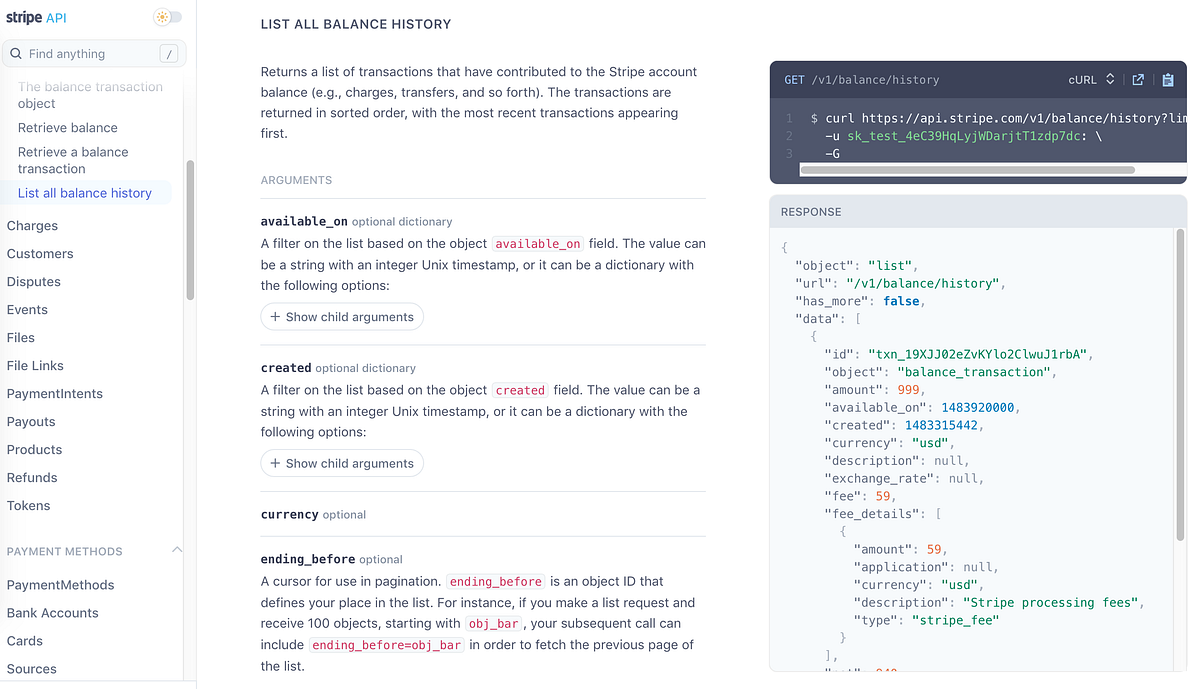This screenshot has height=689, width=1200.
Task: Click the Stripe API logo
Action: tap(37, 17)
